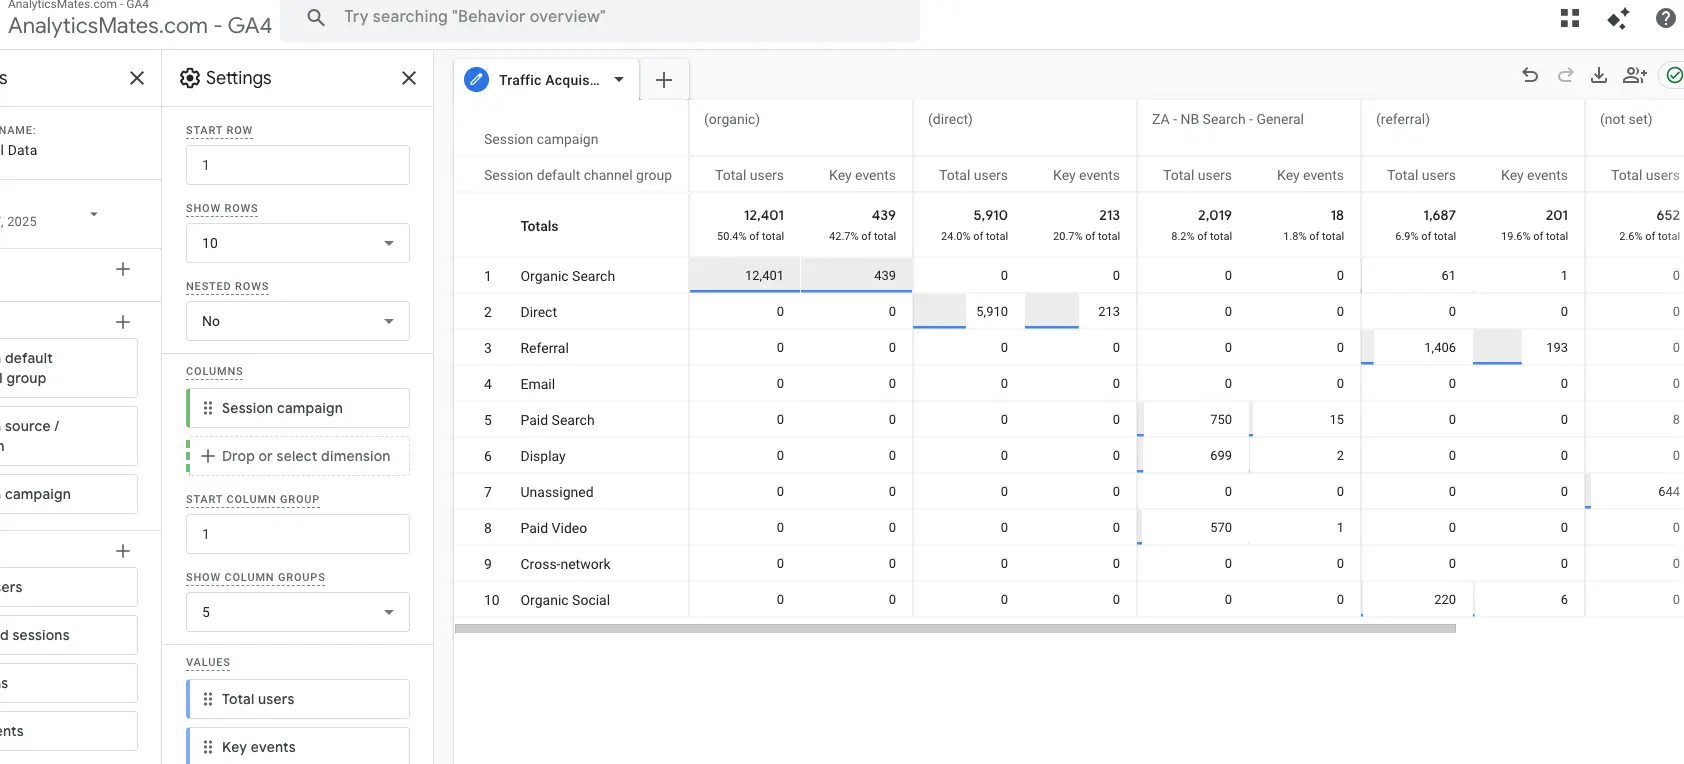
Task: Click the Session campaign column chip
Action: tap(298, 408)
